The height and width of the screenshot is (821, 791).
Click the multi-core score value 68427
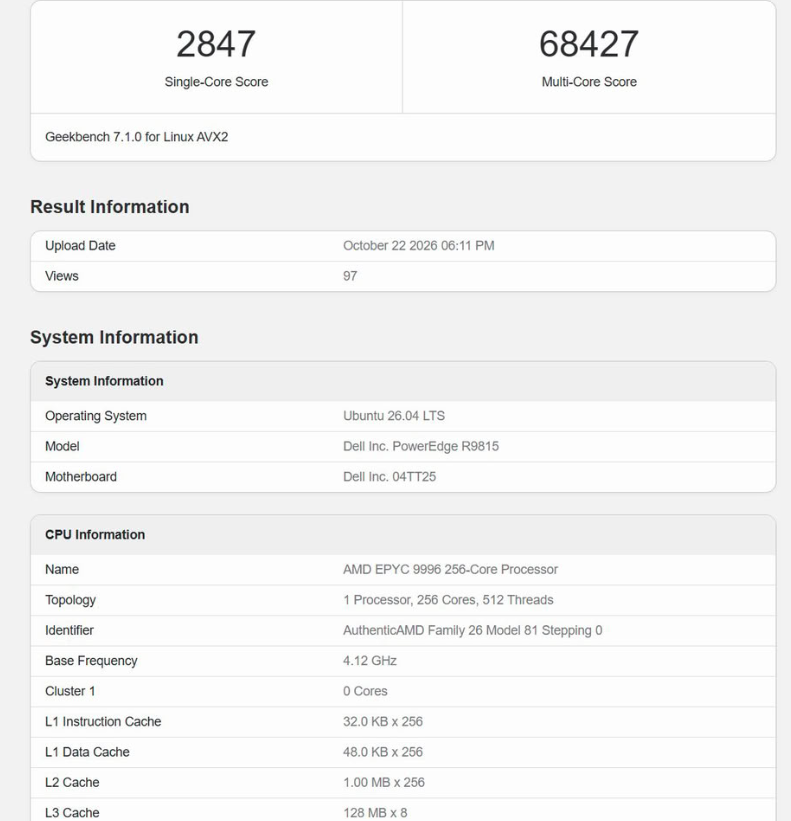coord(589,44)
